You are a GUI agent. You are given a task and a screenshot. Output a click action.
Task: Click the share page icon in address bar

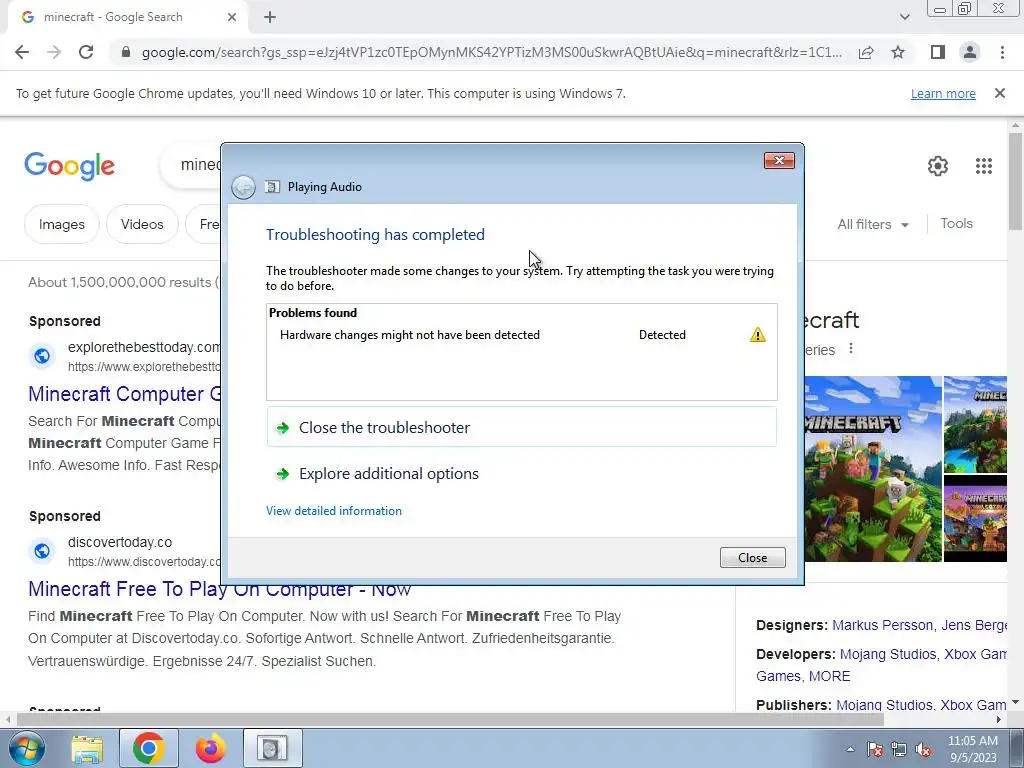tap(866, 52)
